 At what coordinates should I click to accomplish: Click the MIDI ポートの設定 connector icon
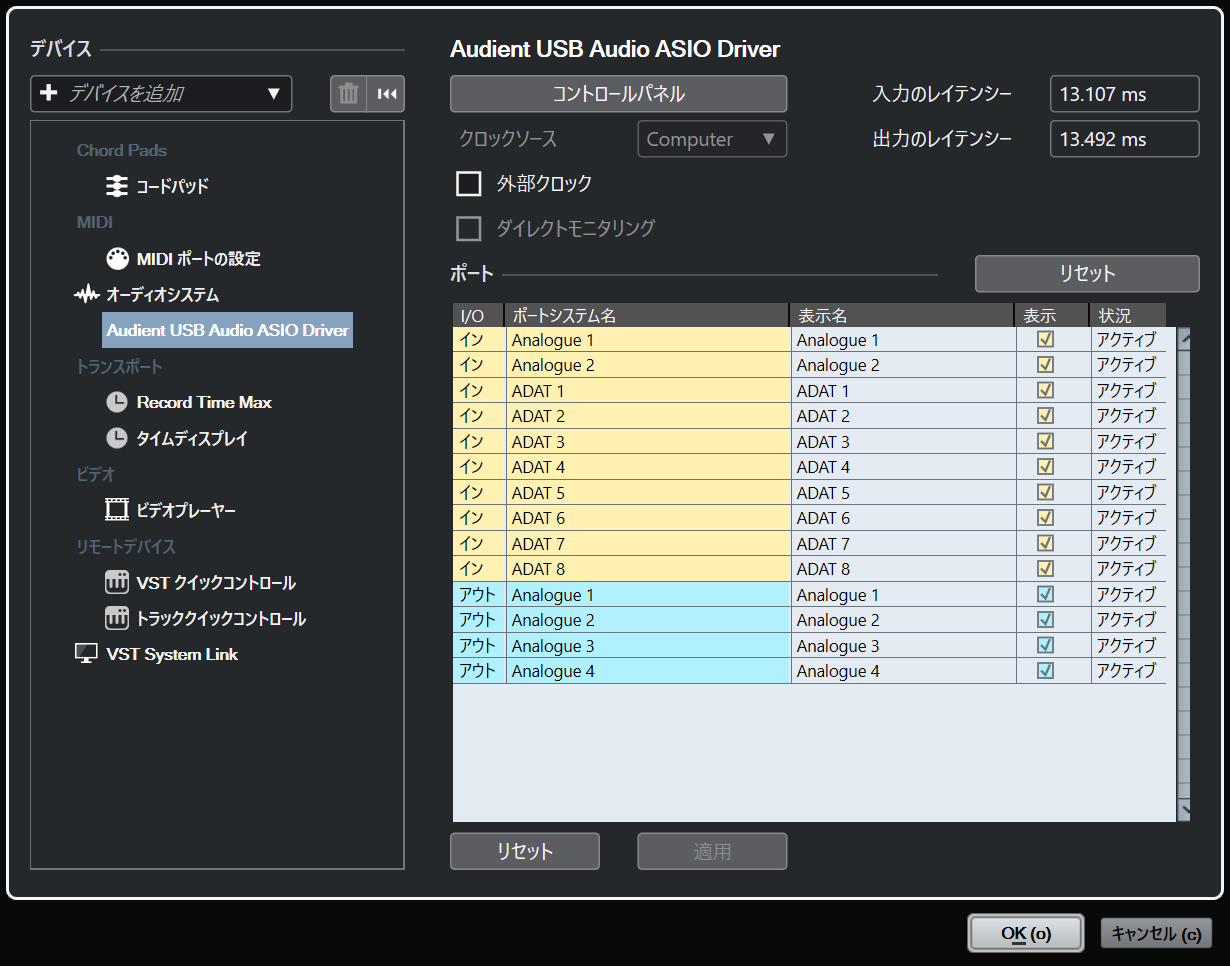(118, 258)
